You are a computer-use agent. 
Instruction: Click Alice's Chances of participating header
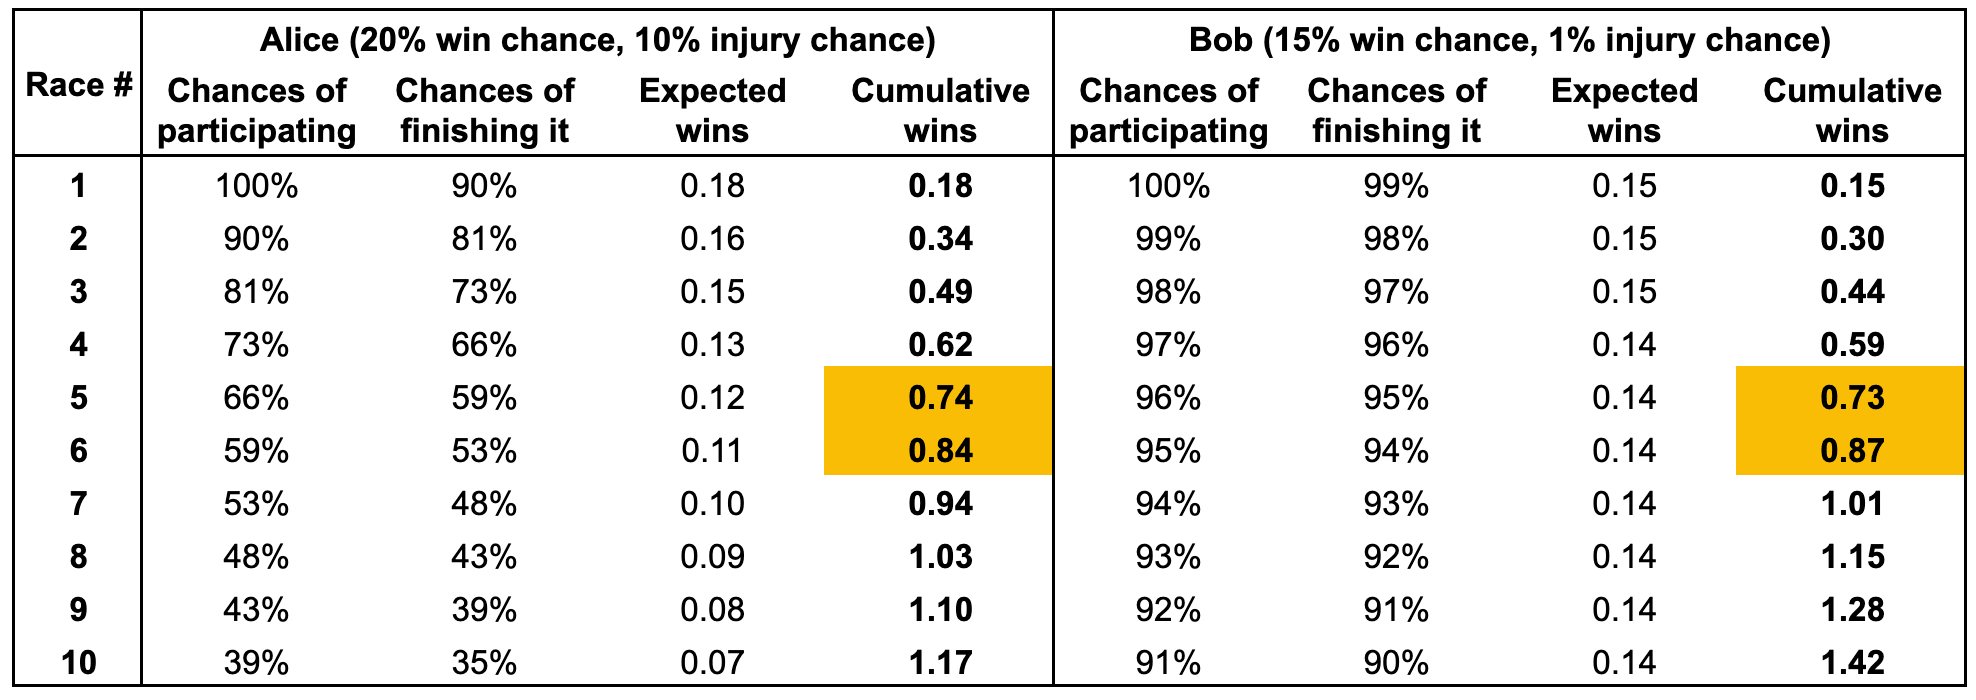[x=257, y=110]
